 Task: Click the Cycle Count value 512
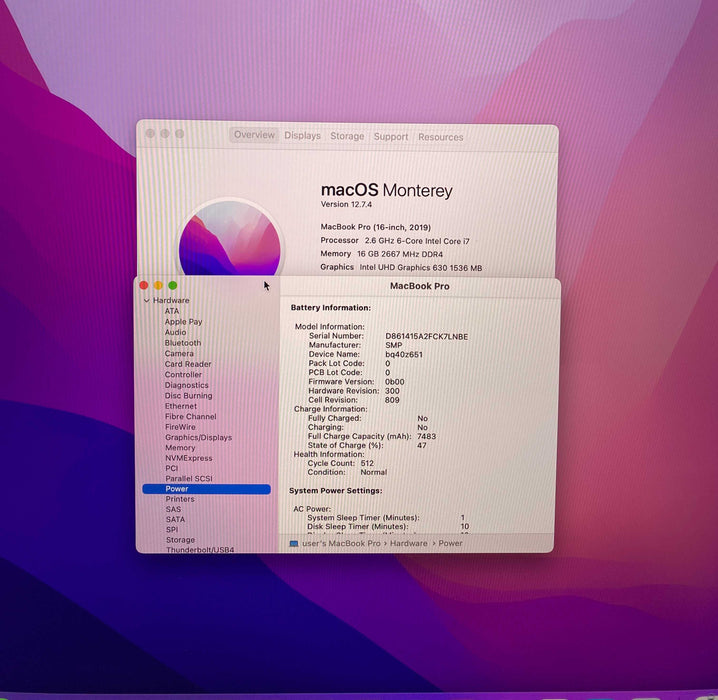coord(367,463)
